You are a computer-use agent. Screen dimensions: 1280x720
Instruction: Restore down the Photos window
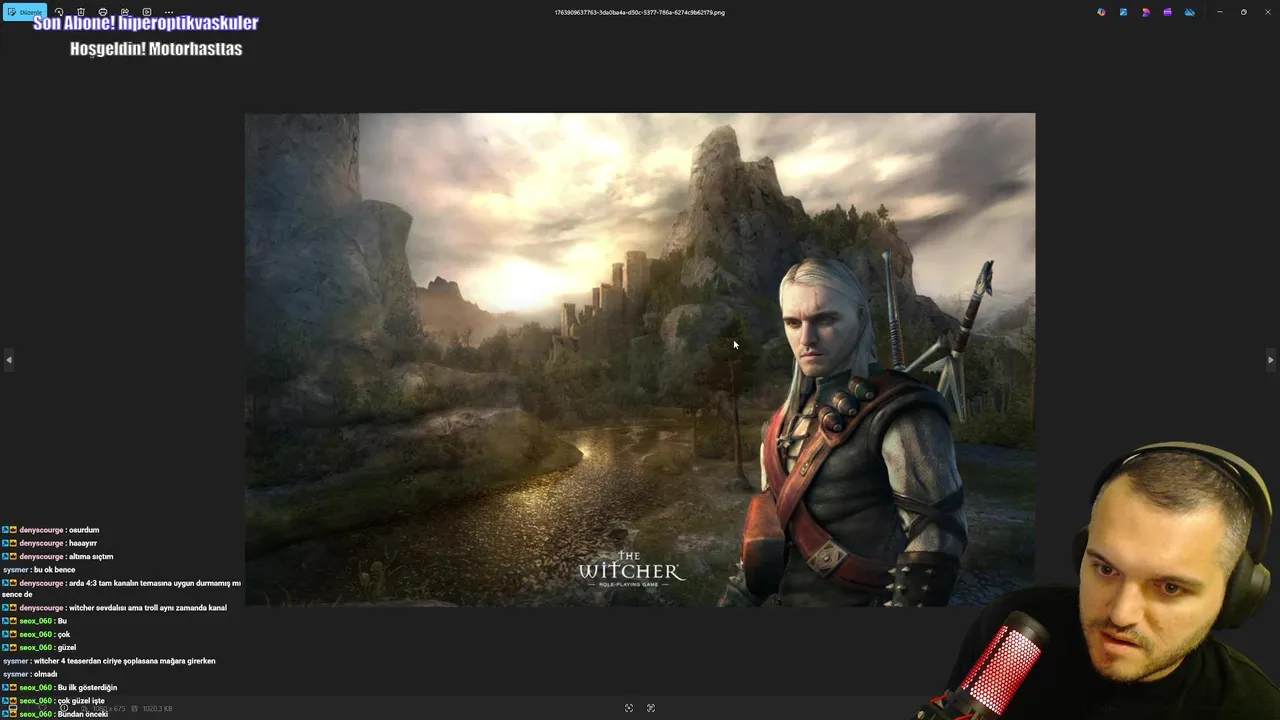point(1244,12)
